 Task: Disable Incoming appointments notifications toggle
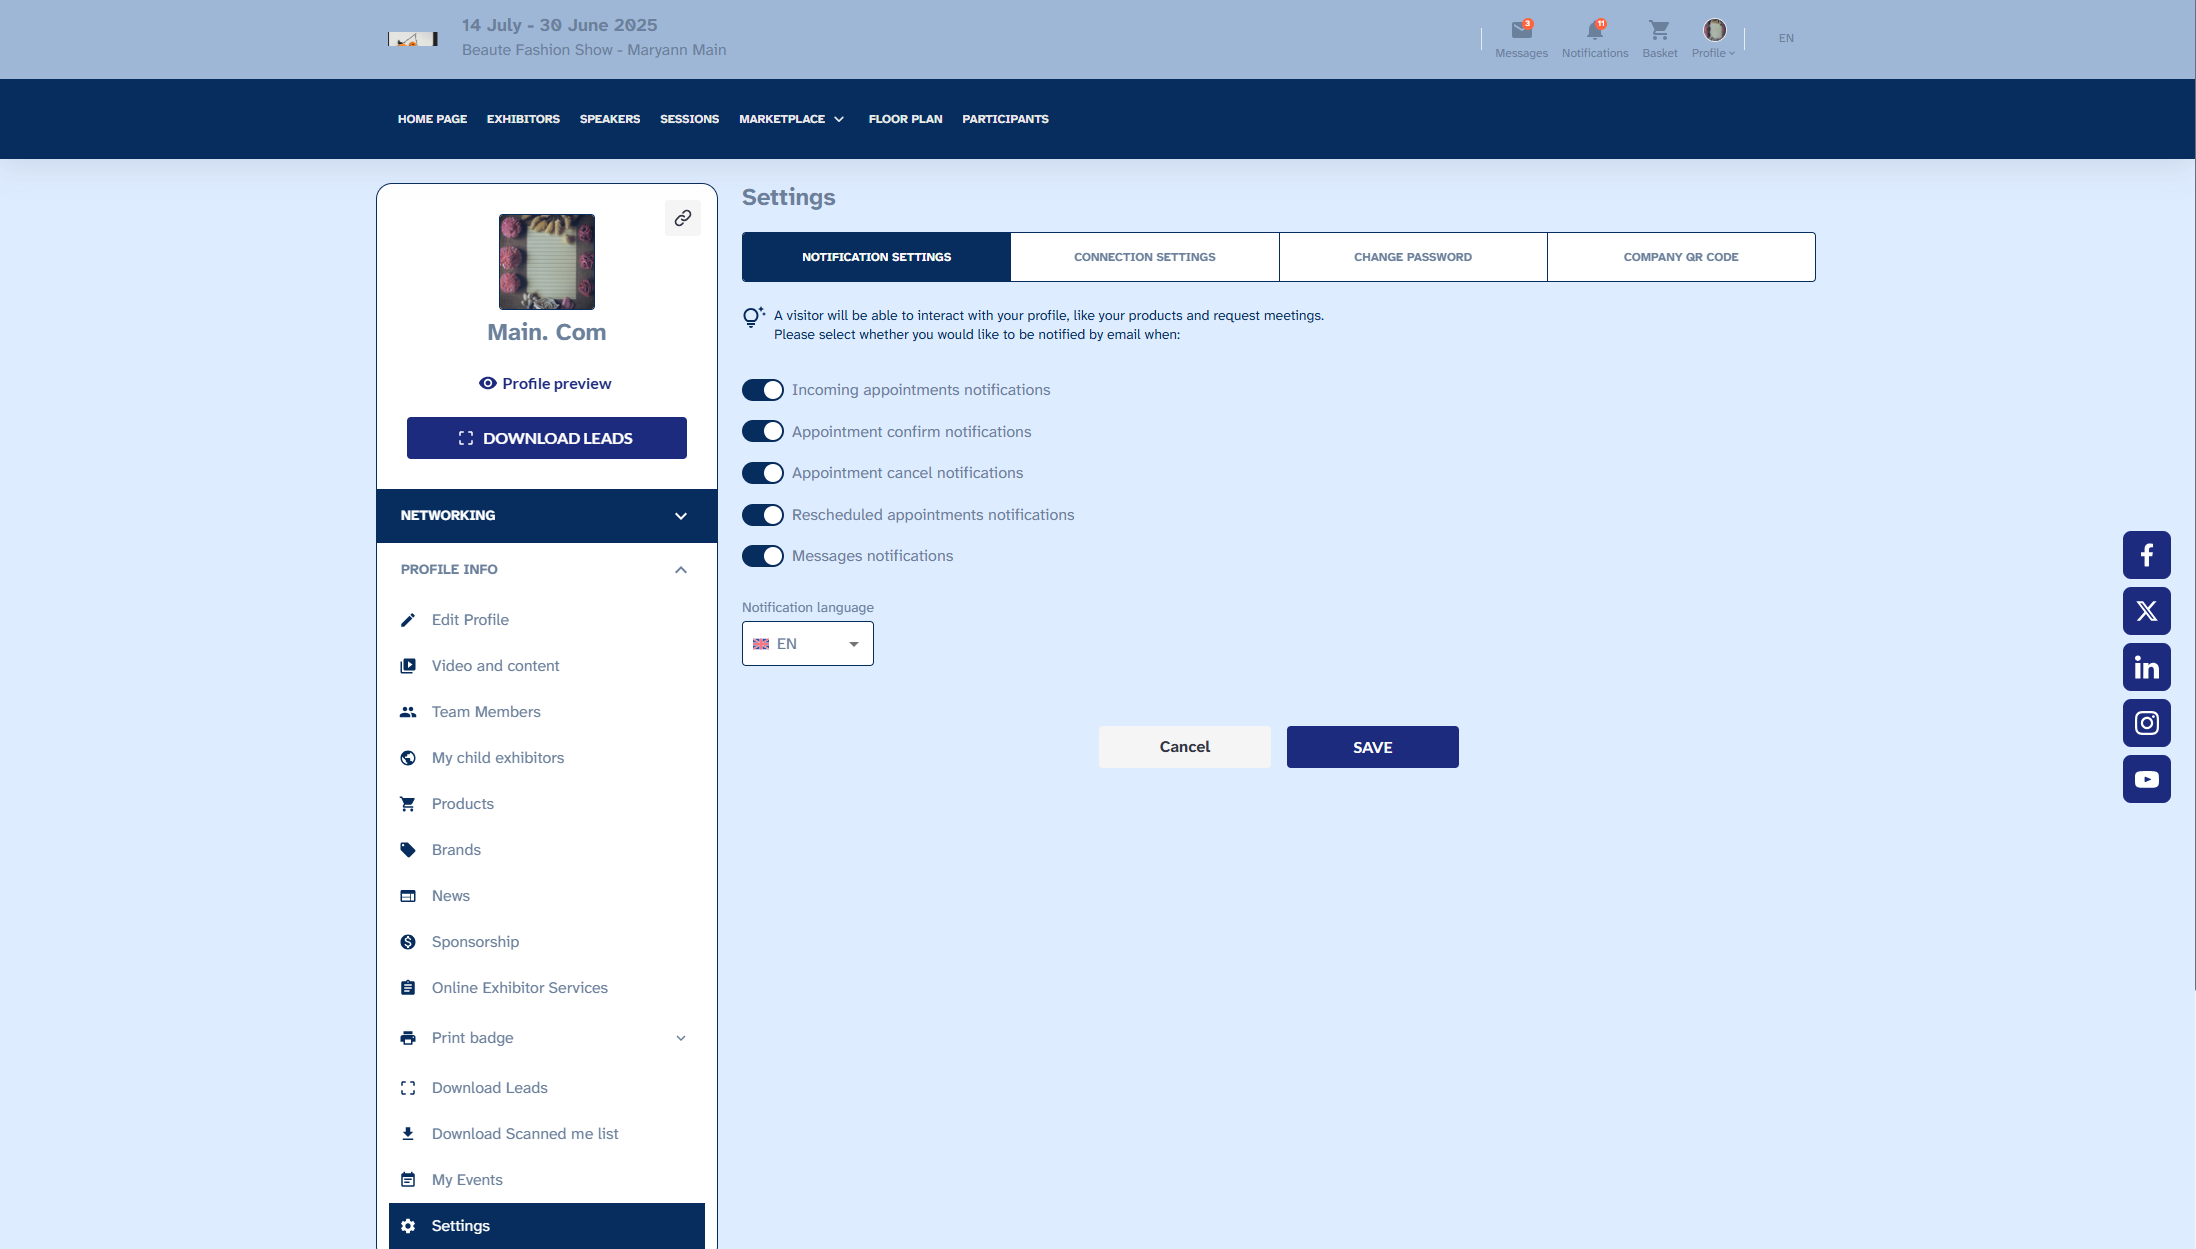point(763,390)
